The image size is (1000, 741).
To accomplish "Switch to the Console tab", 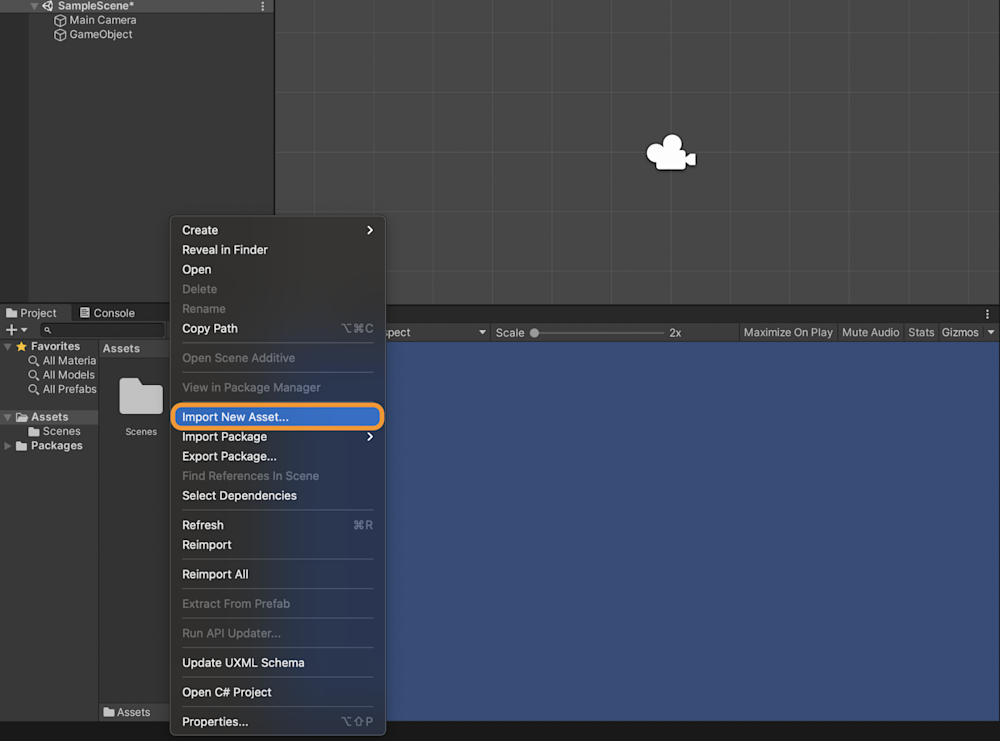I will tap(113, 312).
